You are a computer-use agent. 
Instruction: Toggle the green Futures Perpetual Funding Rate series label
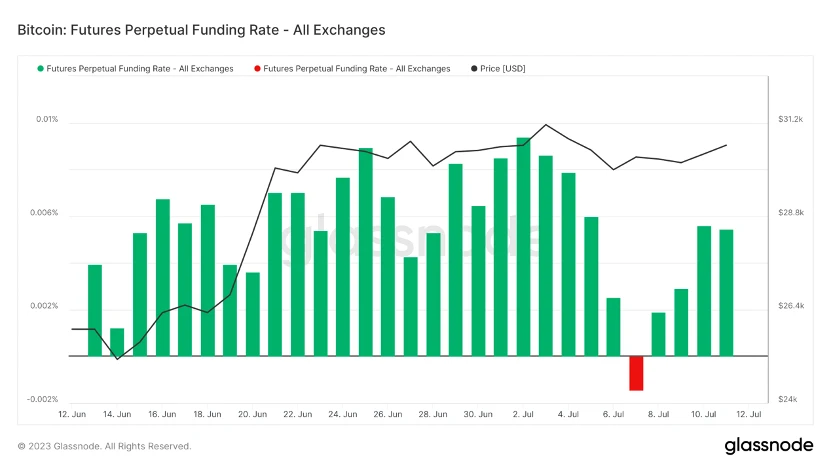click(x=141, y=69)
